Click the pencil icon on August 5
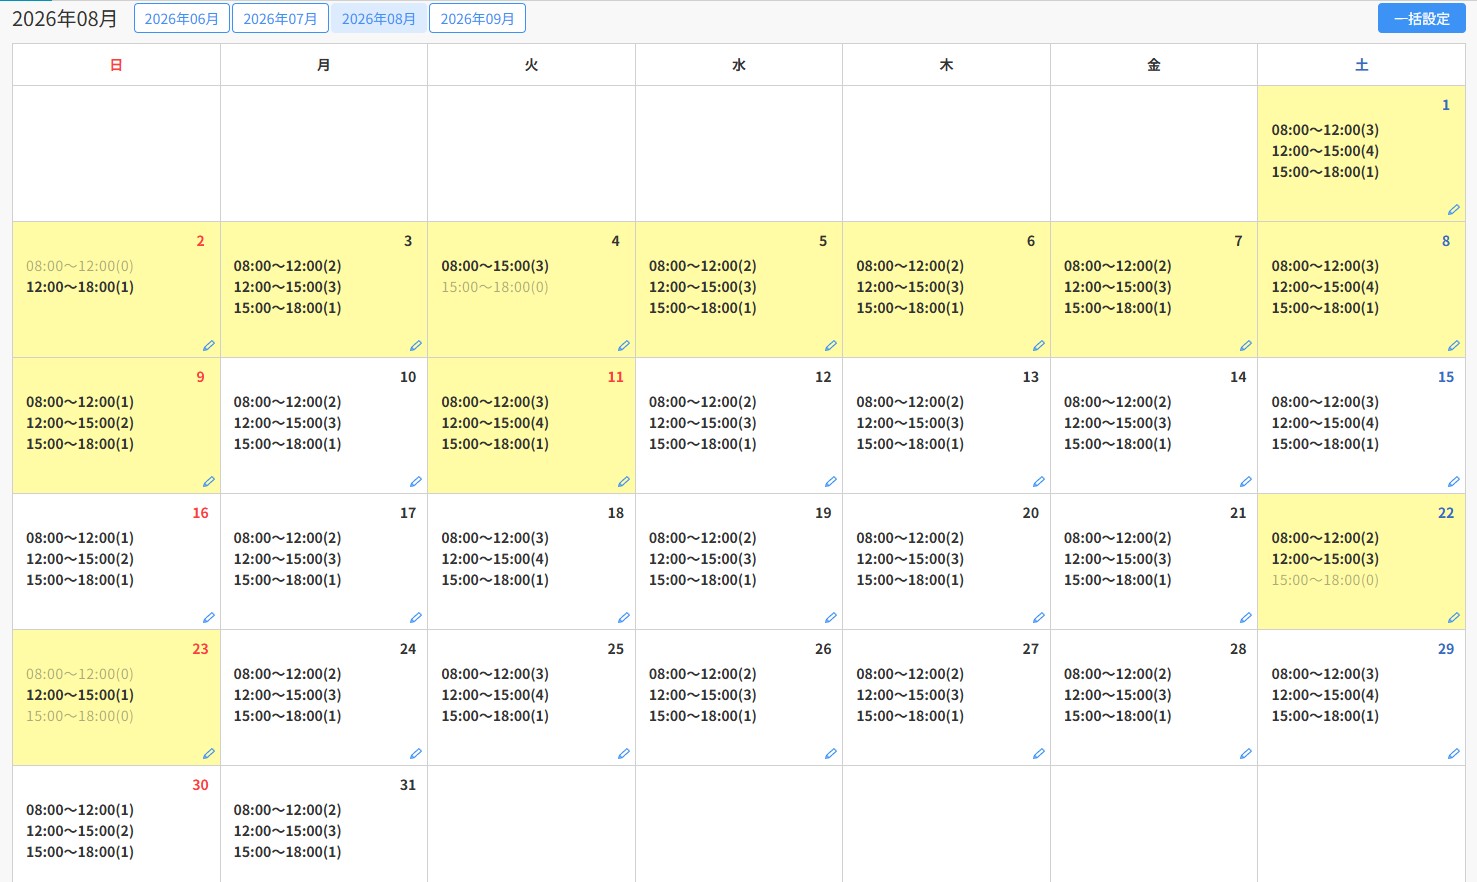The image size is (1477, 882). pyautogui.click(x=830, y=346)
